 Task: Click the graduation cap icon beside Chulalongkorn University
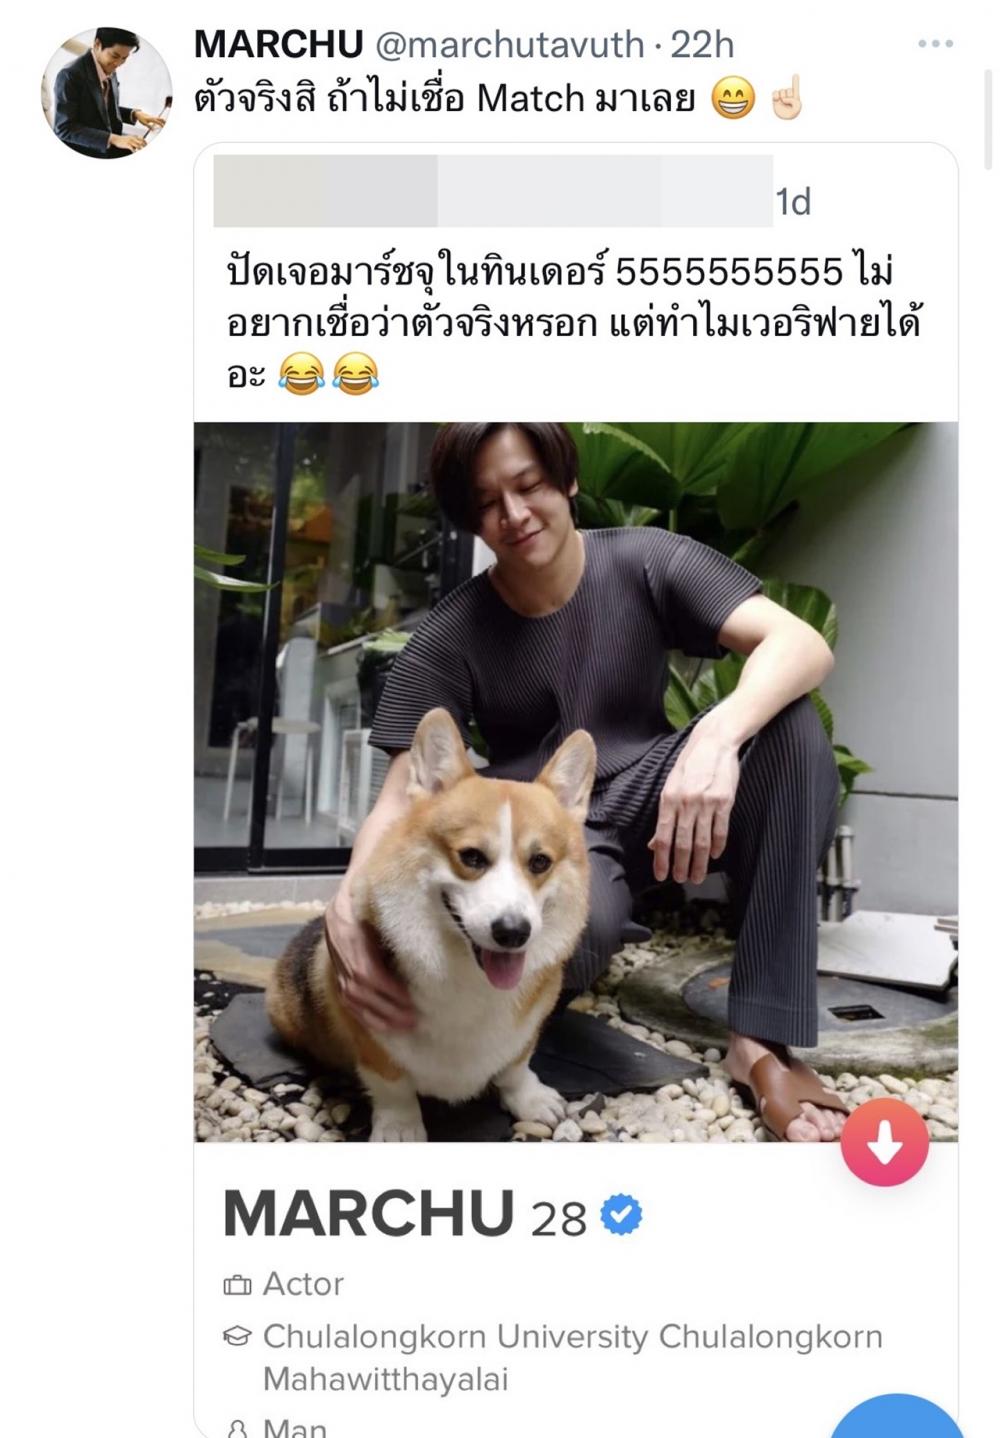click(237, 1337)
